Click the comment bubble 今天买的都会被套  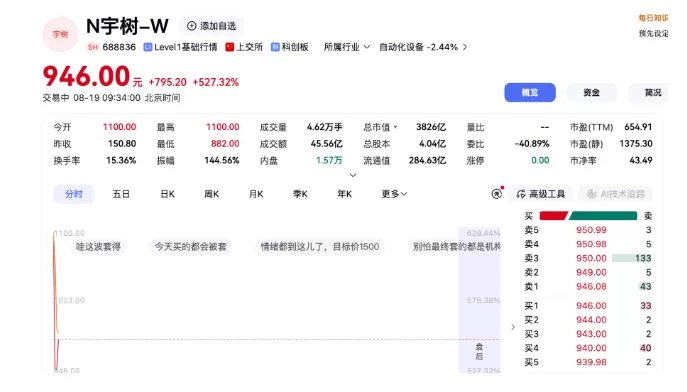click(x=190, y=247)
